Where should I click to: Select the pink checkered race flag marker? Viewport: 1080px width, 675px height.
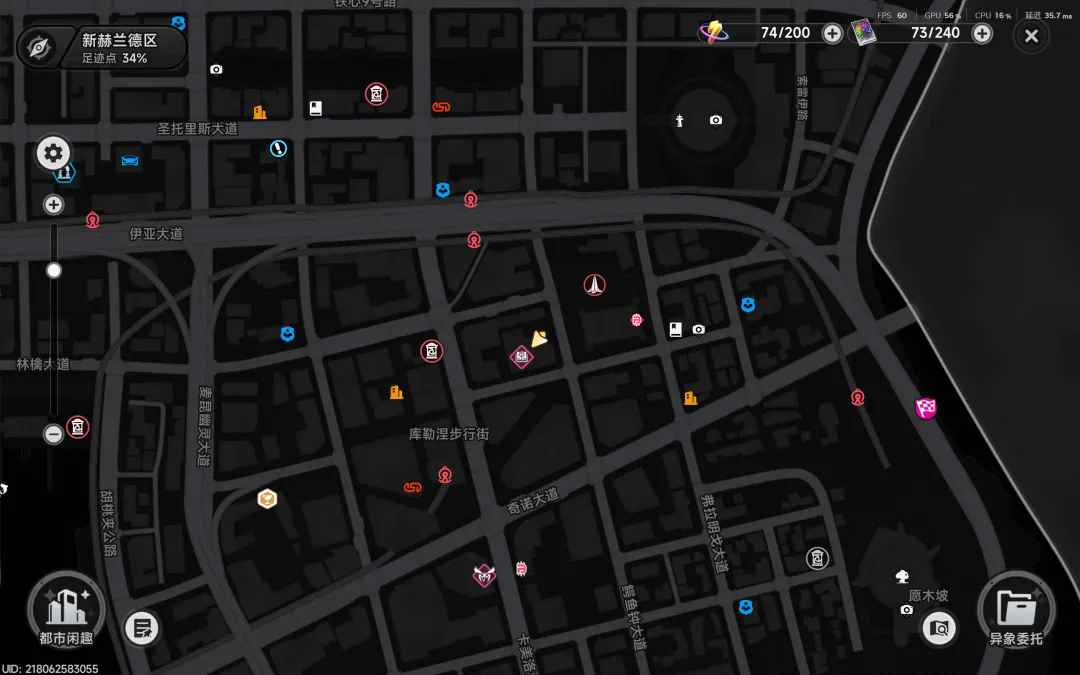[925, 408]
